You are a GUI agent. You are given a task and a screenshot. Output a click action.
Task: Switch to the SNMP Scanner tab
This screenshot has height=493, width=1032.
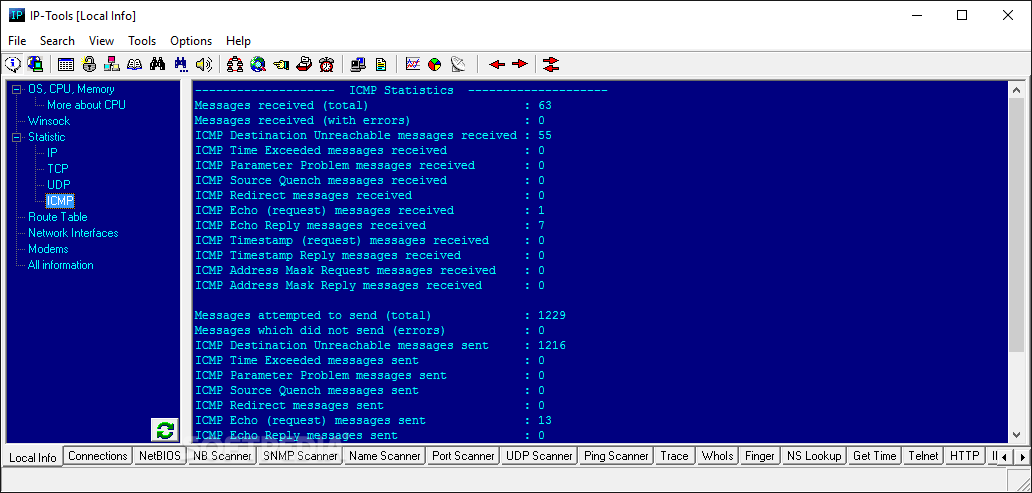pyautogui.click(x=300, y=455)
